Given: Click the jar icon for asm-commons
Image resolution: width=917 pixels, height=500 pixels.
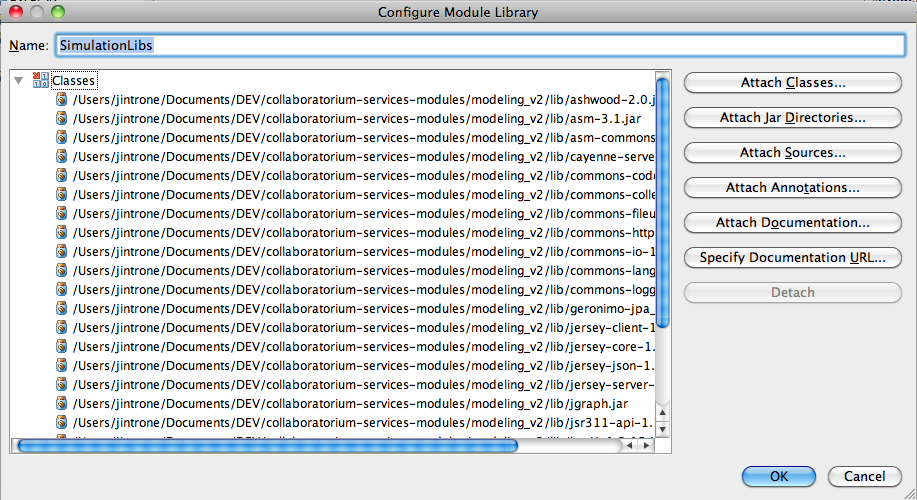Looking at the screenshot, I should click(x=61, y=137).
